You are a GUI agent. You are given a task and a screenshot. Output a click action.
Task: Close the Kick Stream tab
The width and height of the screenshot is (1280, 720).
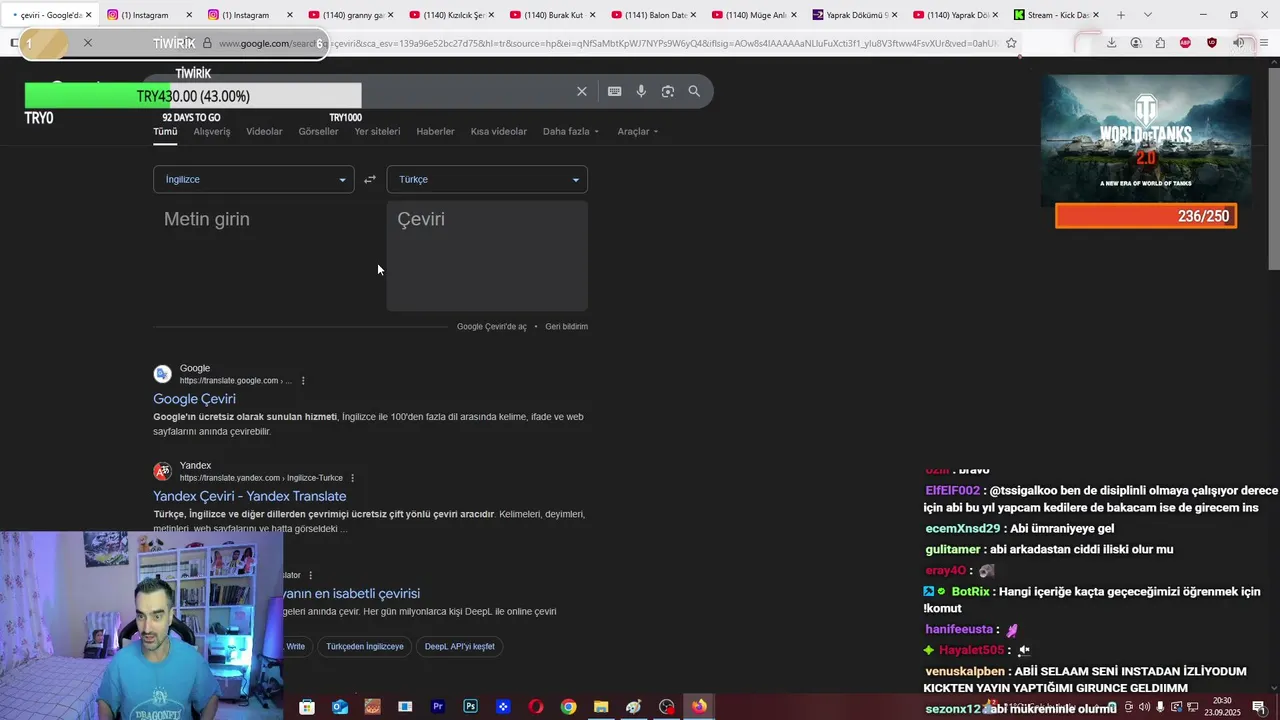pyautogui.click(x=1096, y=15)
